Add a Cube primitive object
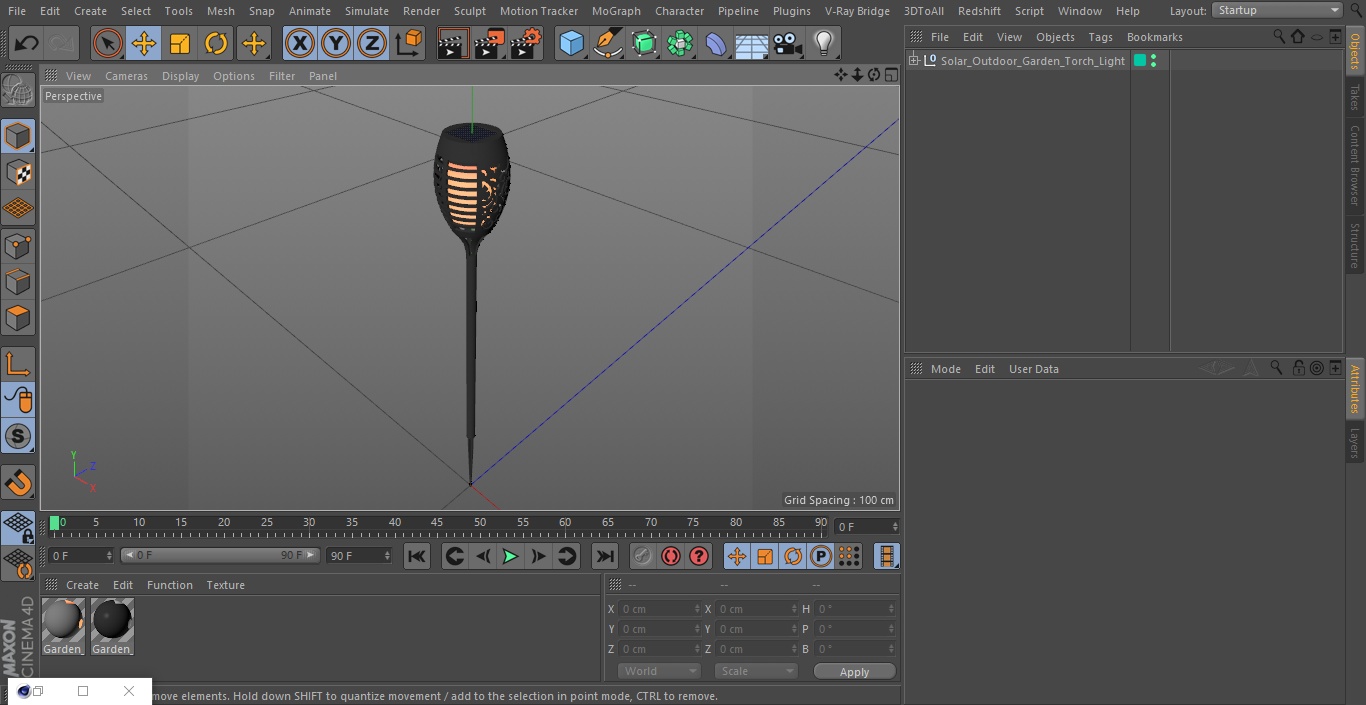This screenshot has width=1366, height=705. tap(571, 43)
